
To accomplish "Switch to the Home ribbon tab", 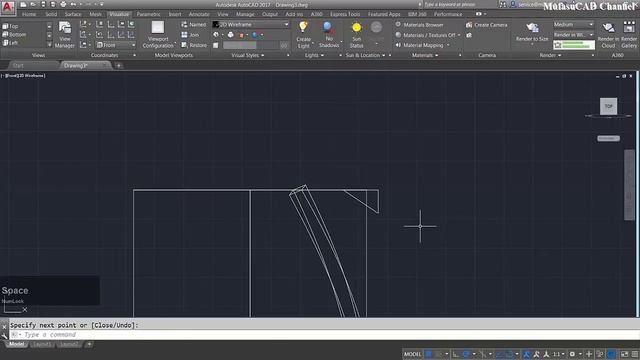I will [29, 14].
